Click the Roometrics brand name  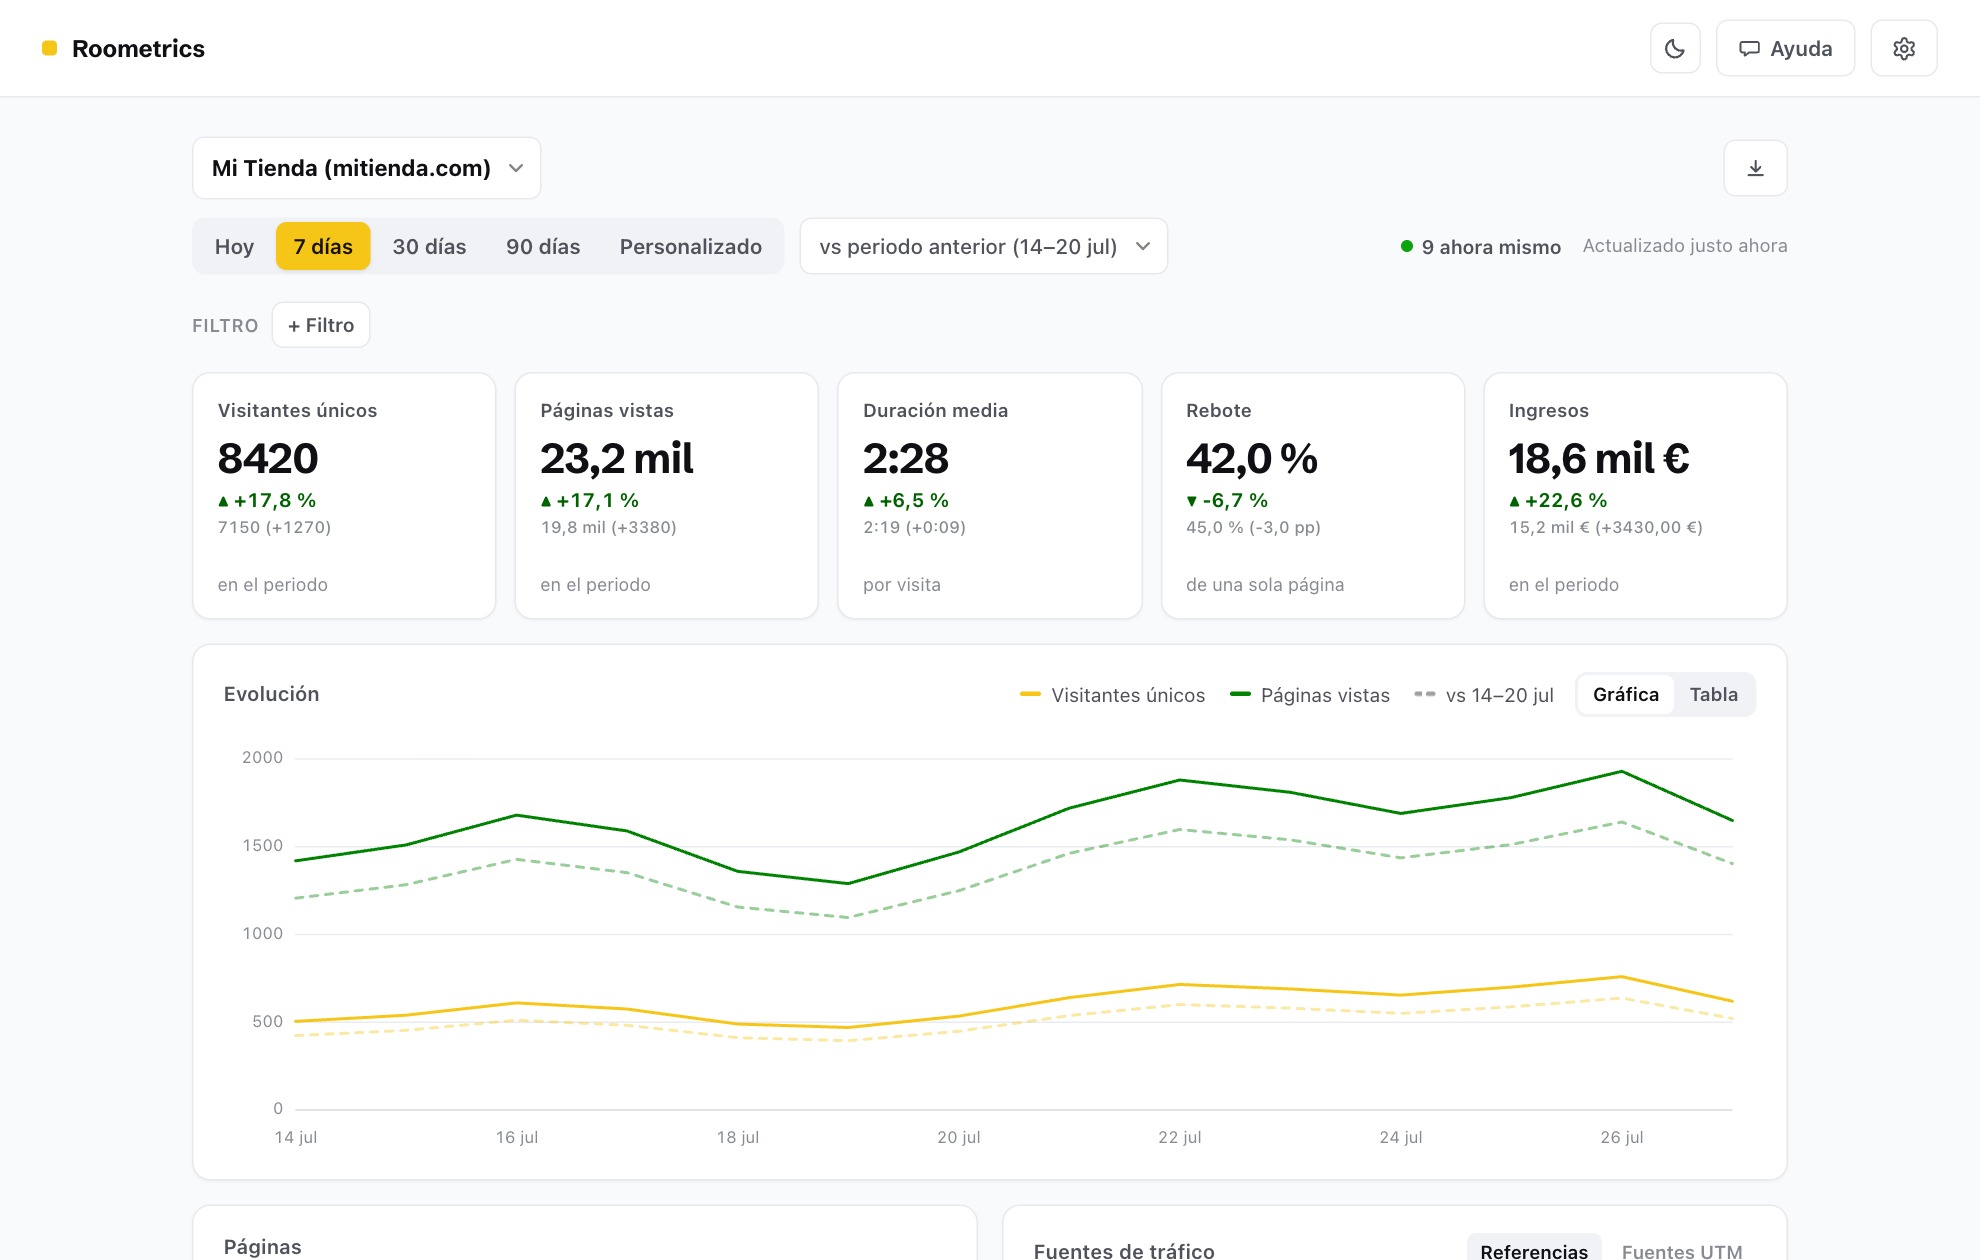tap(138, 48)
